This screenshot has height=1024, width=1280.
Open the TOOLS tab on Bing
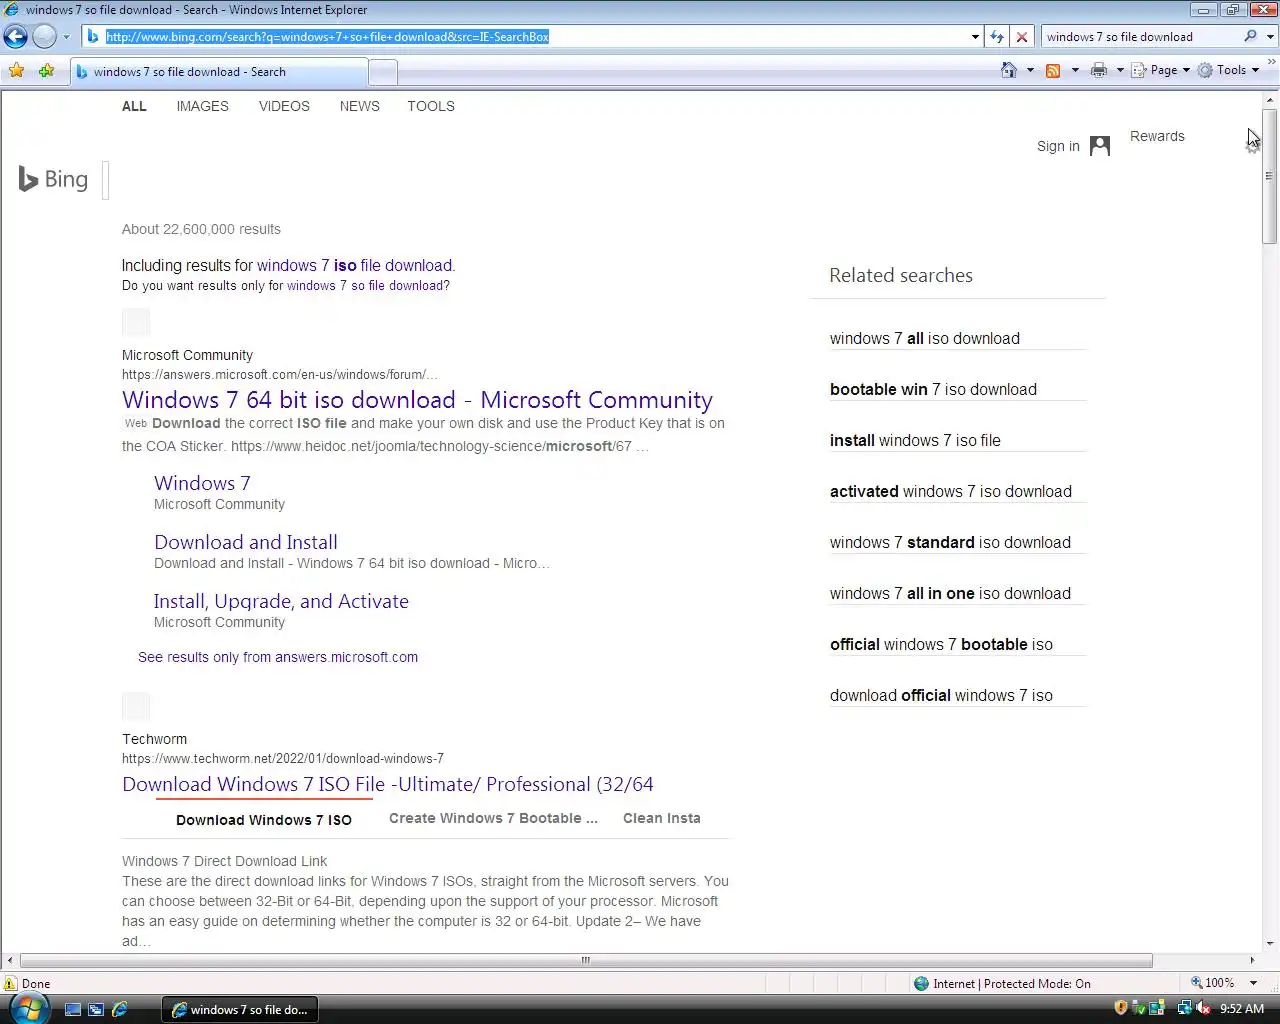click(431, 106)
